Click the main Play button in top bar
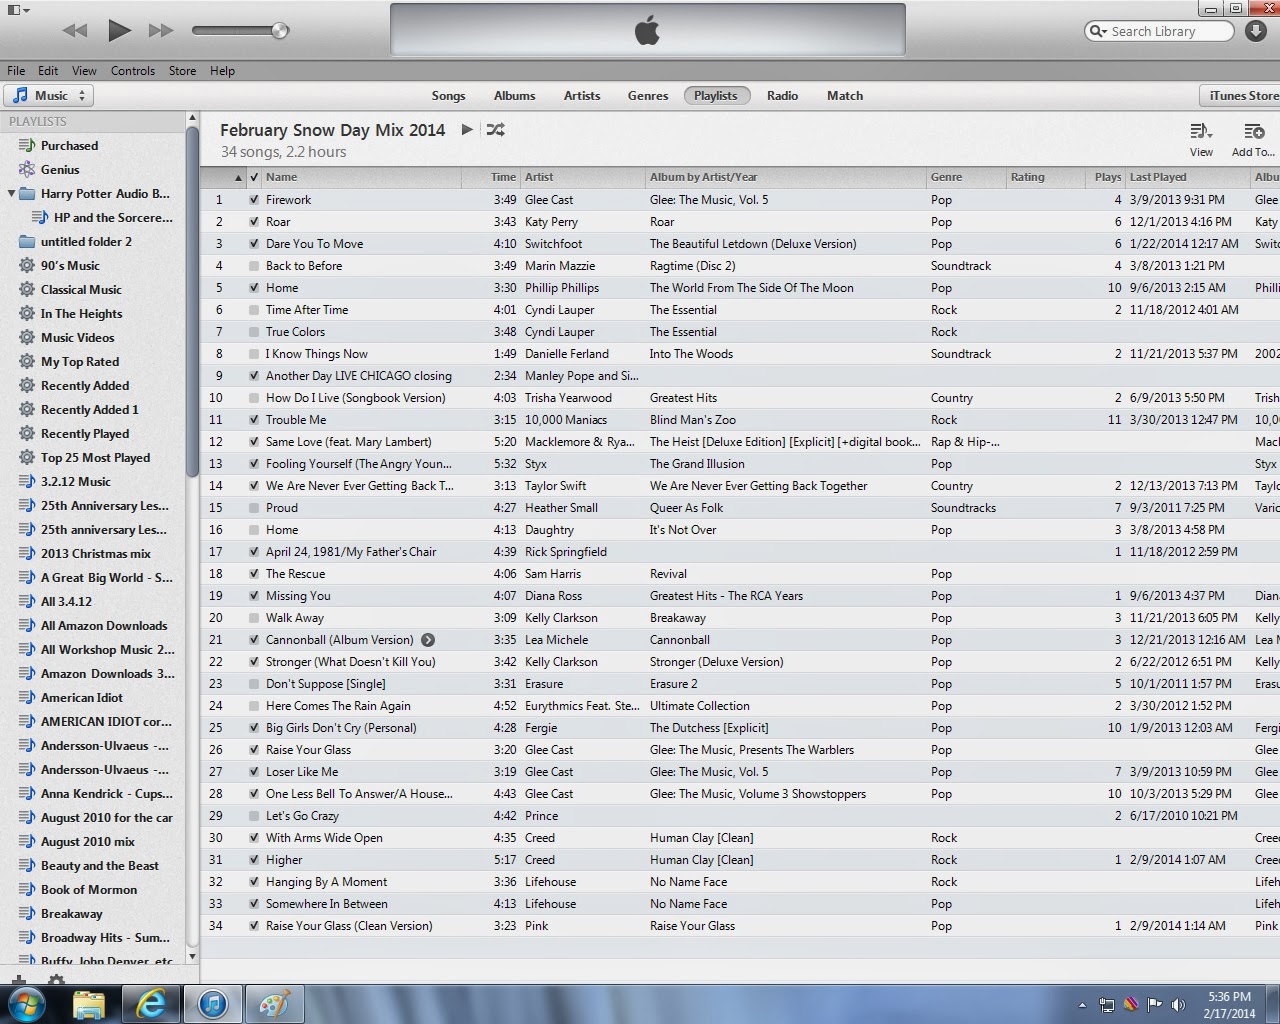The image size is (1280, 1024). (119, 30)
